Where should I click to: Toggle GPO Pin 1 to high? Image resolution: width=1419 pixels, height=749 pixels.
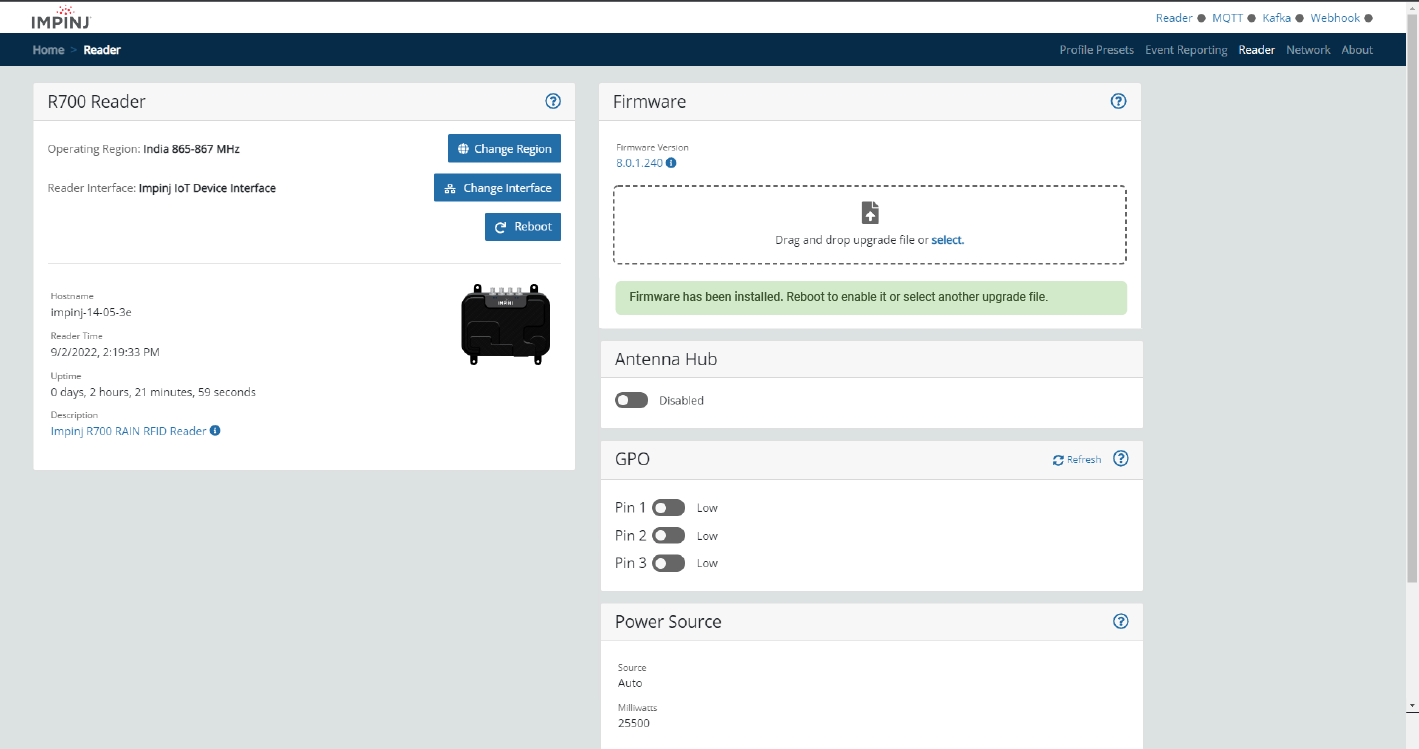click(668, 508)
